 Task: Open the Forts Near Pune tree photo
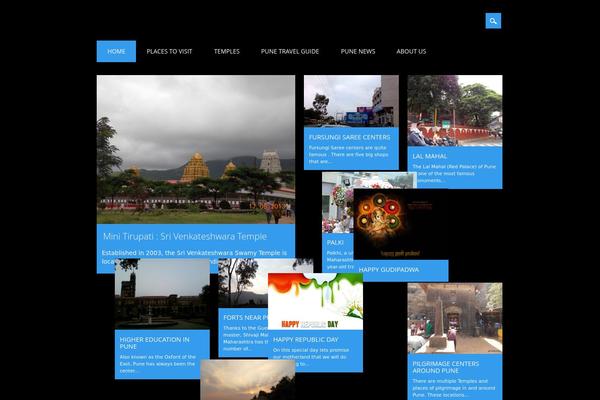243,283
